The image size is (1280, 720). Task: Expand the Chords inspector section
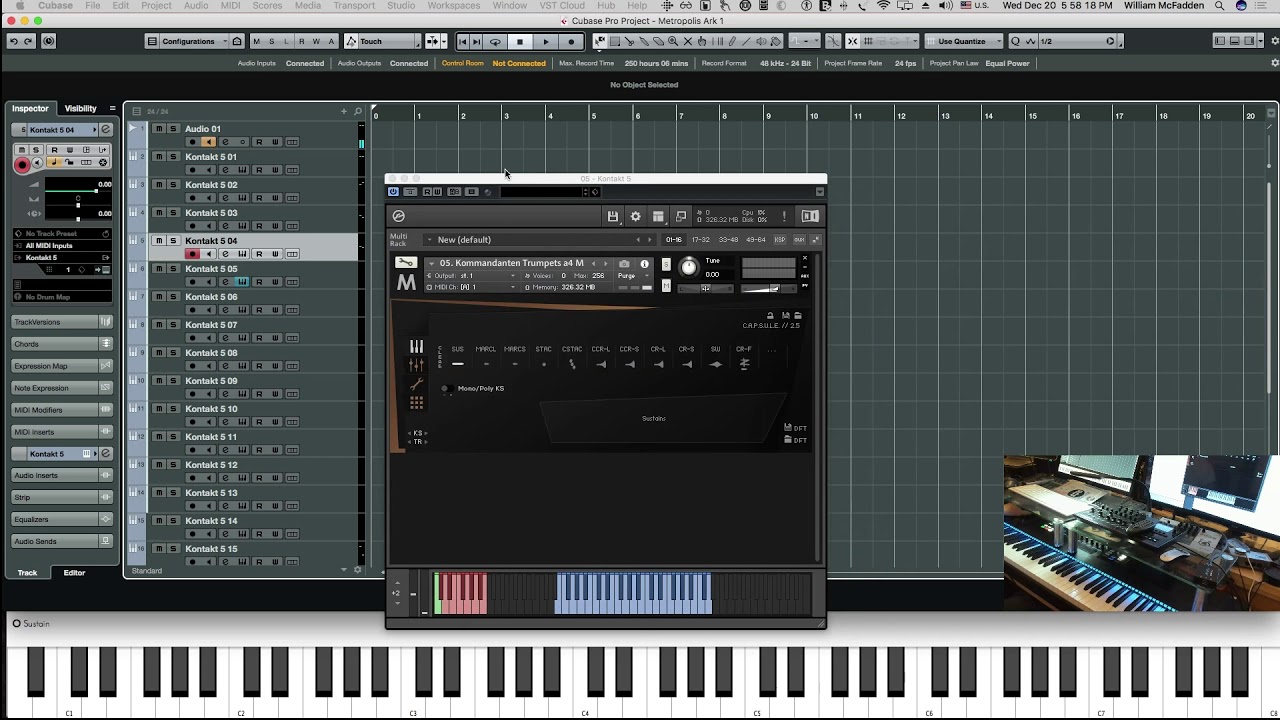[62, 344]
